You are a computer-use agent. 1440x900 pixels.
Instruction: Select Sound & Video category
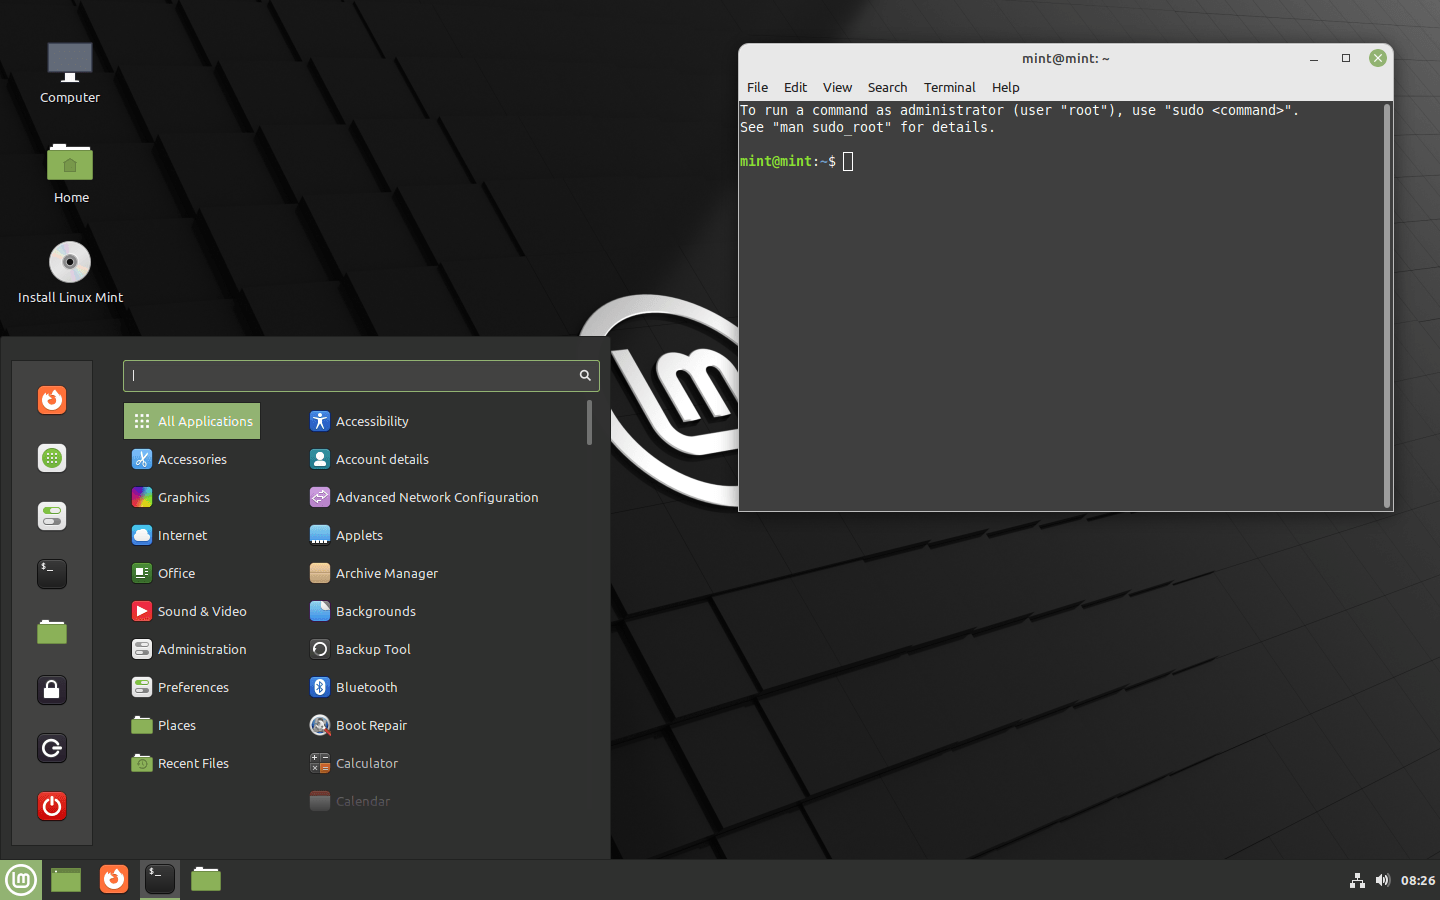point(190,611)
